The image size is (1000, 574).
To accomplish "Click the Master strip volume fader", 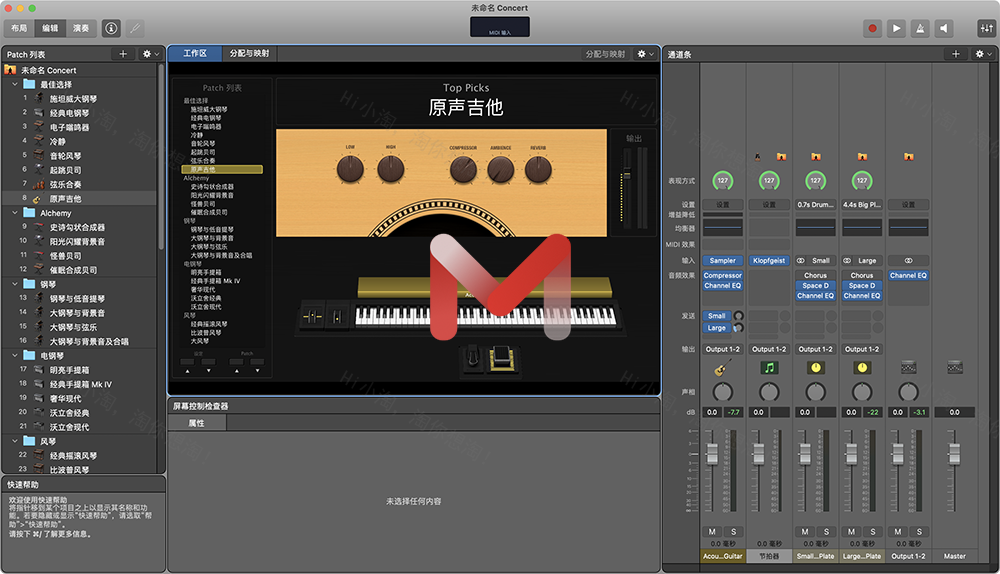I will click(x=954, y=453).
